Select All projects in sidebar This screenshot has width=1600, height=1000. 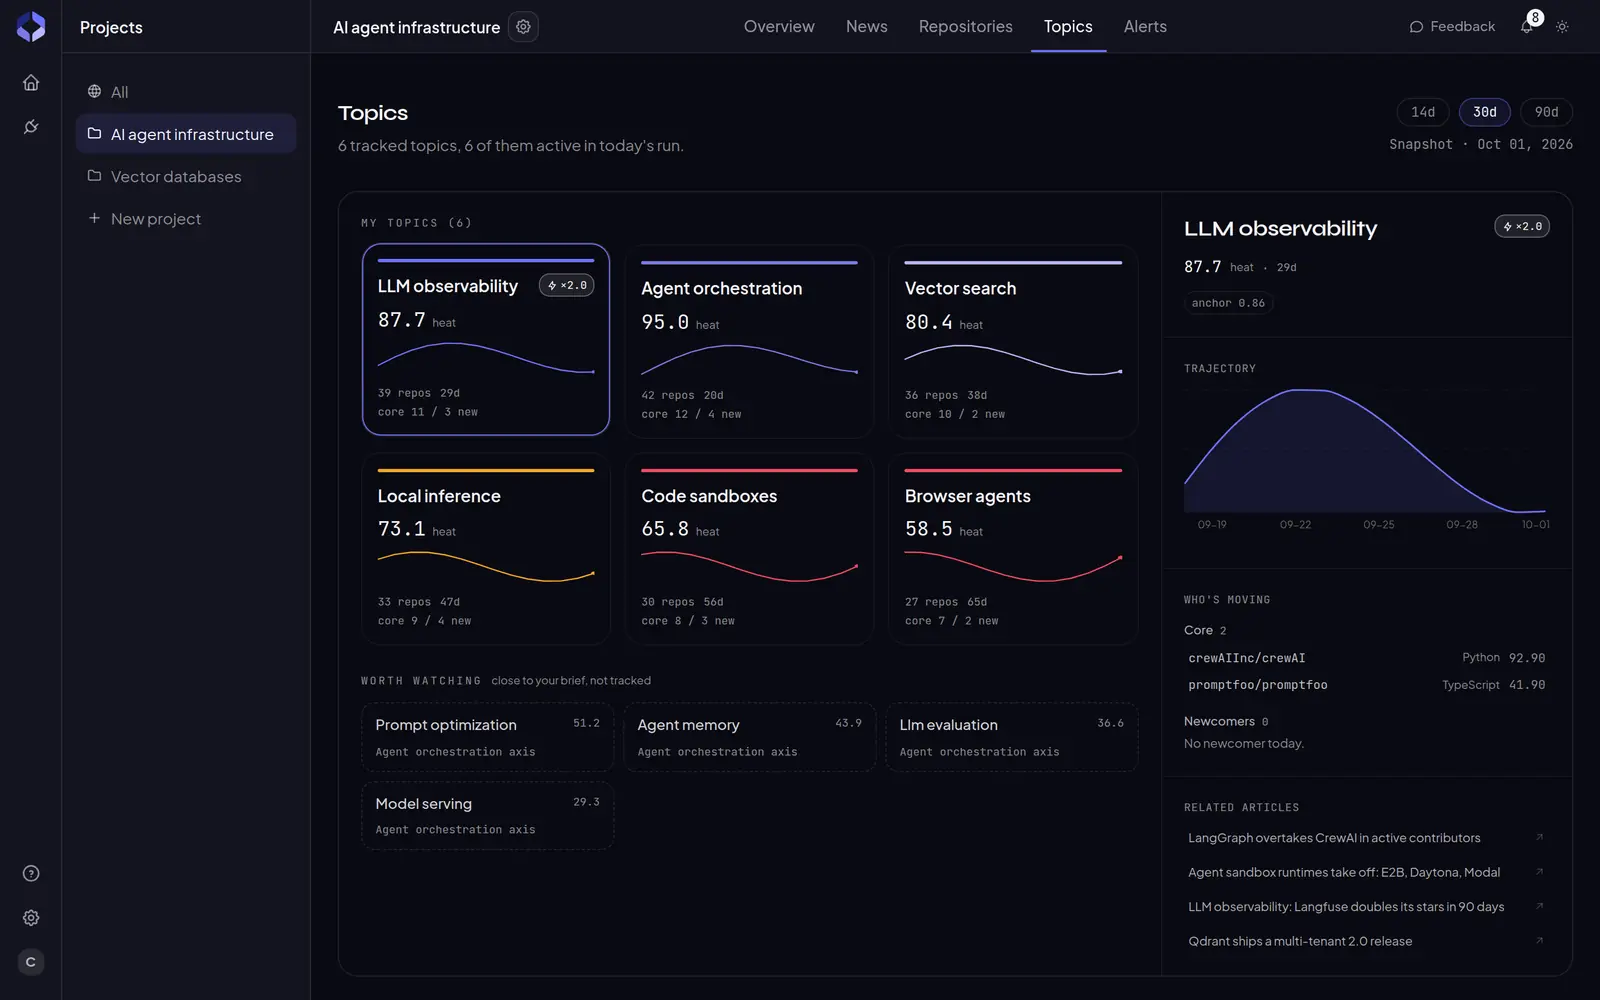pyautogui.click(x=186, y=92)
